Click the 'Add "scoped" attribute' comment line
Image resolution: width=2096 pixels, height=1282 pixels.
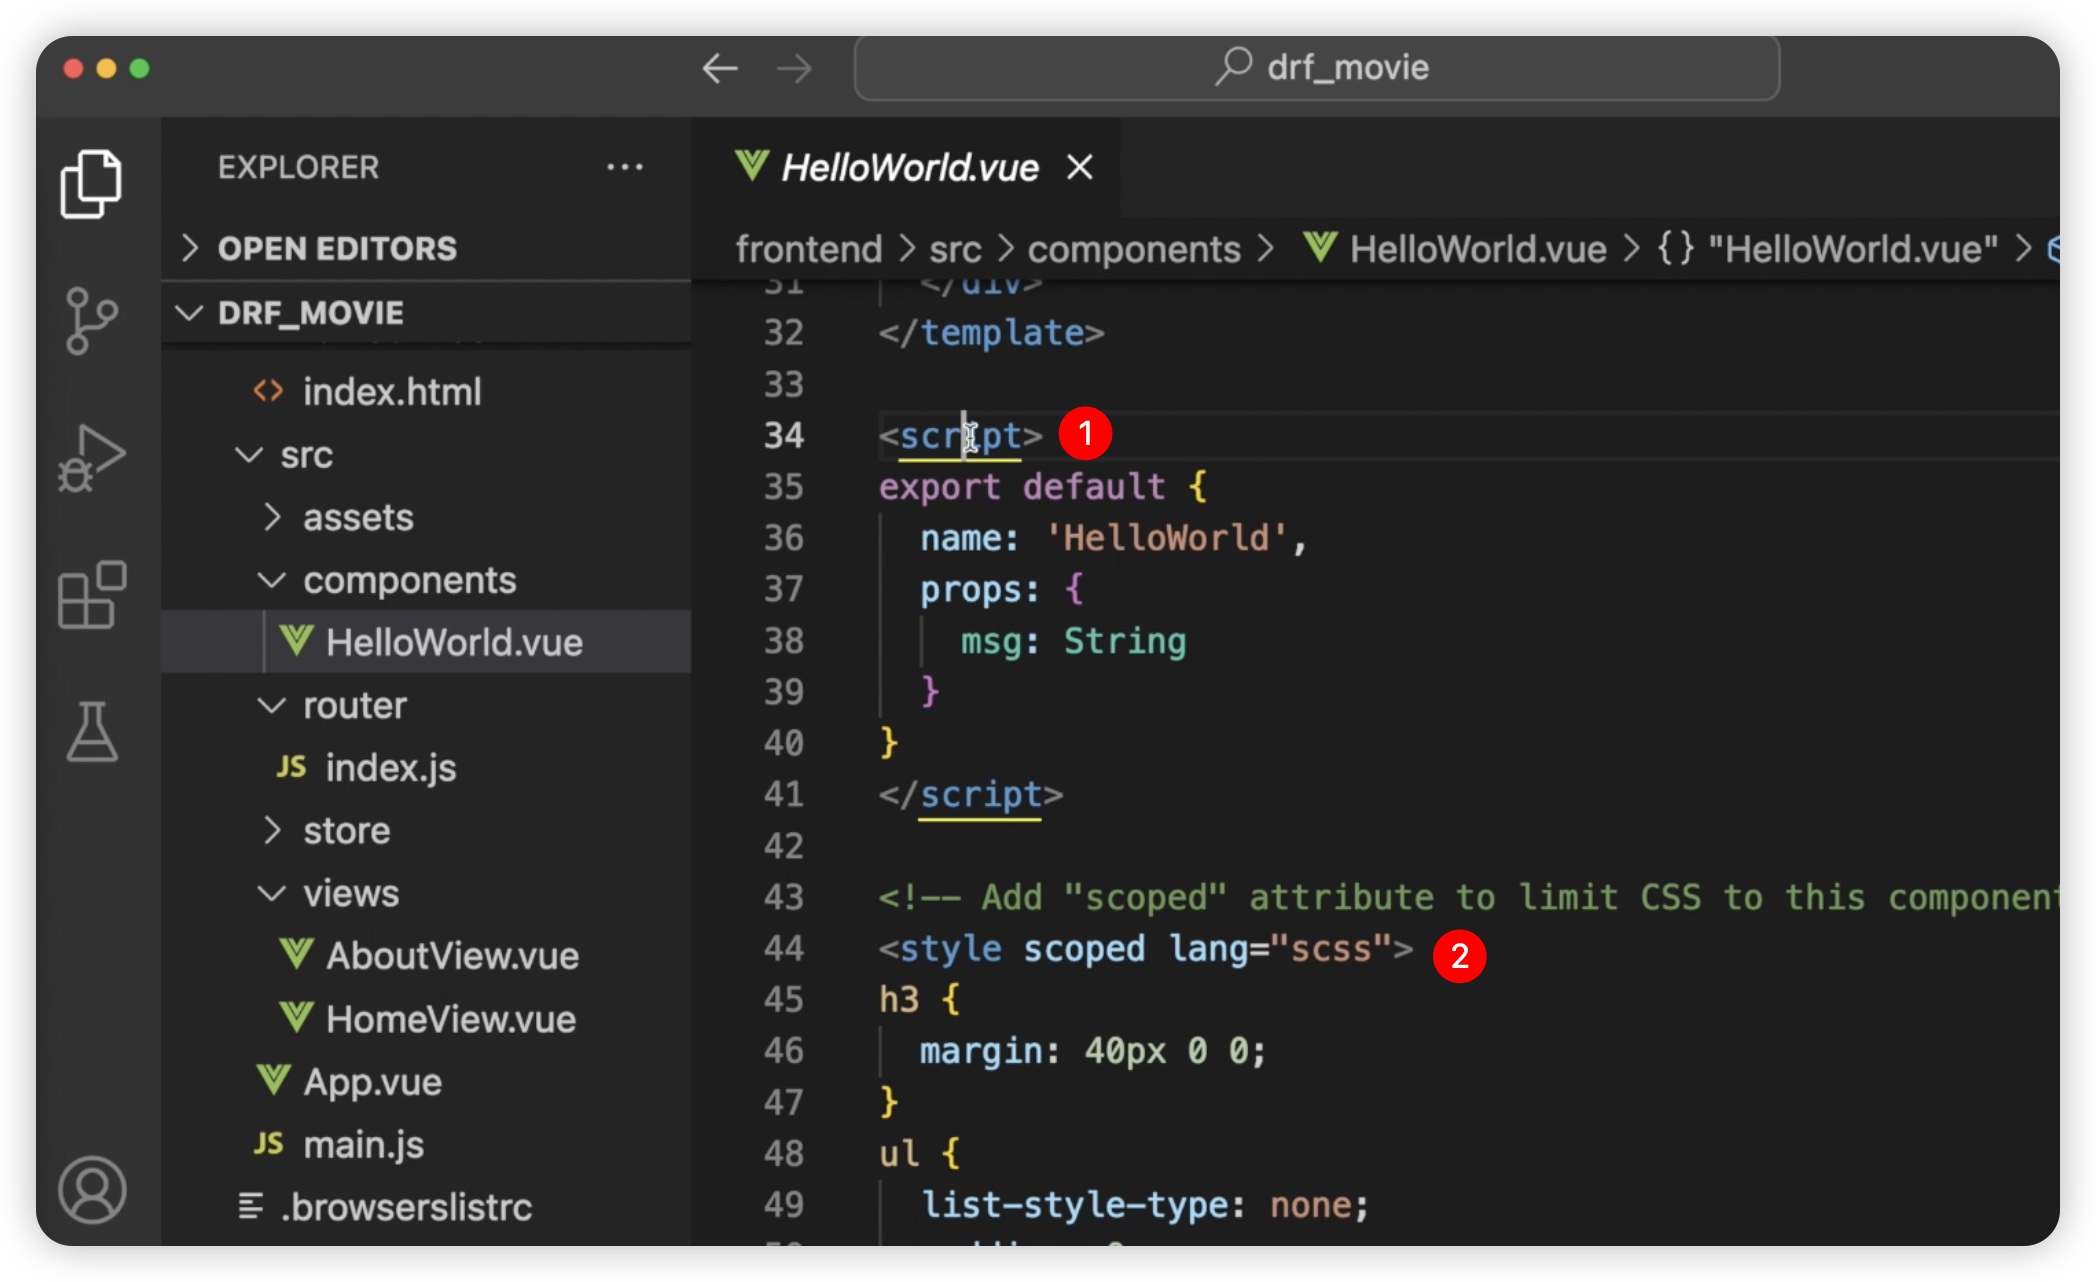(1468, 897)
